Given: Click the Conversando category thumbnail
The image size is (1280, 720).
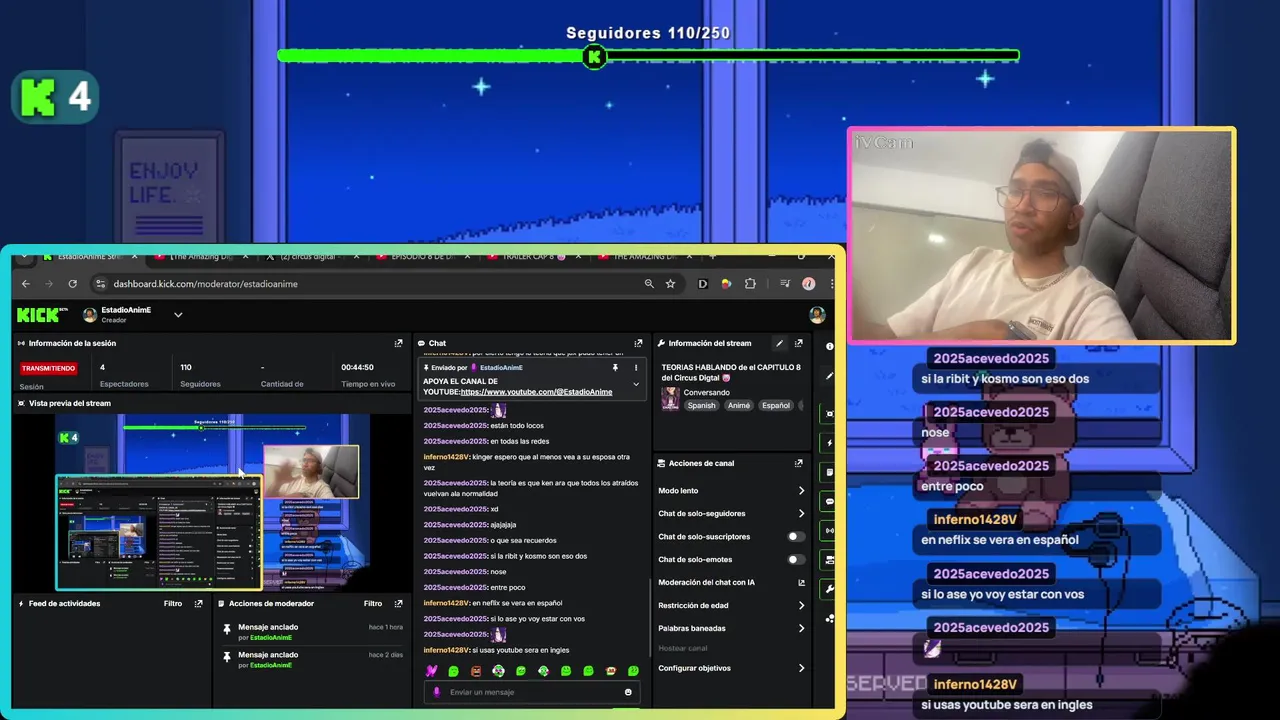Looking at the screenshot, I should click(x=670, y=398).
